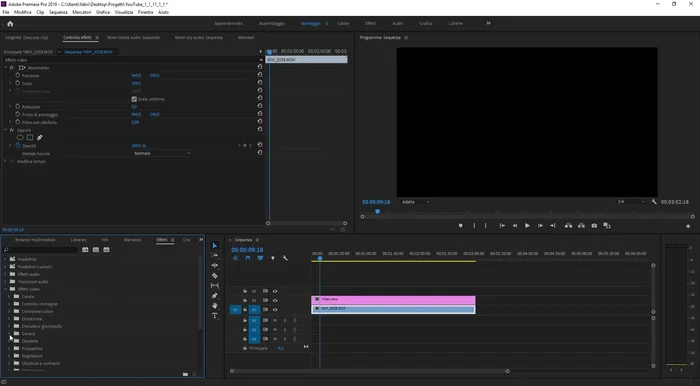Select the Ripple Edit tool
Viewport: 700px width, 386px height.
point(215,265)
